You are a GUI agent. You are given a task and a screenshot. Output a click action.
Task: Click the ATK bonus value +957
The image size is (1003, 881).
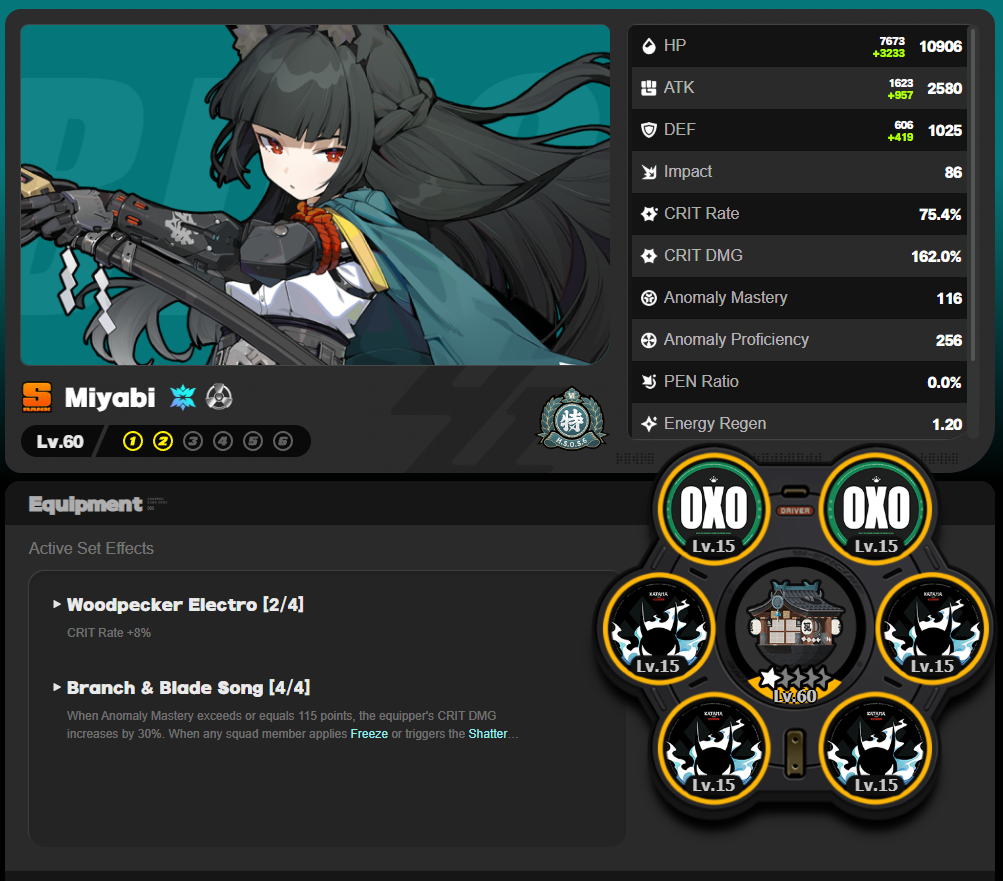point(900,95)
